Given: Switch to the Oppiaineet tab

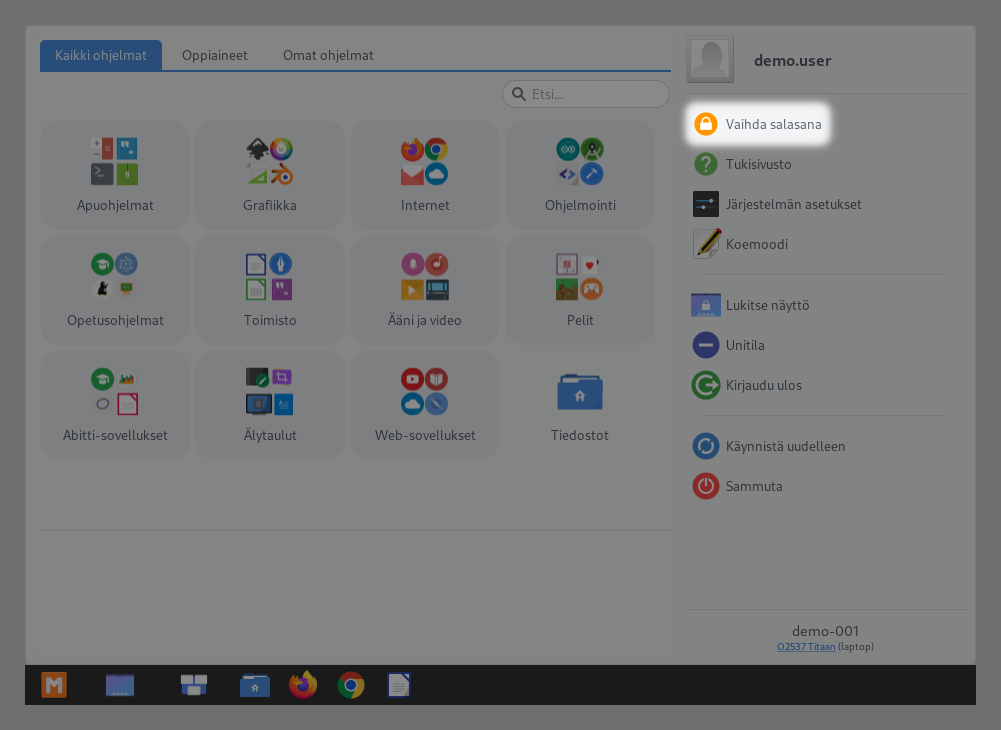Looking at the screenshot, I should click(214, 56).
